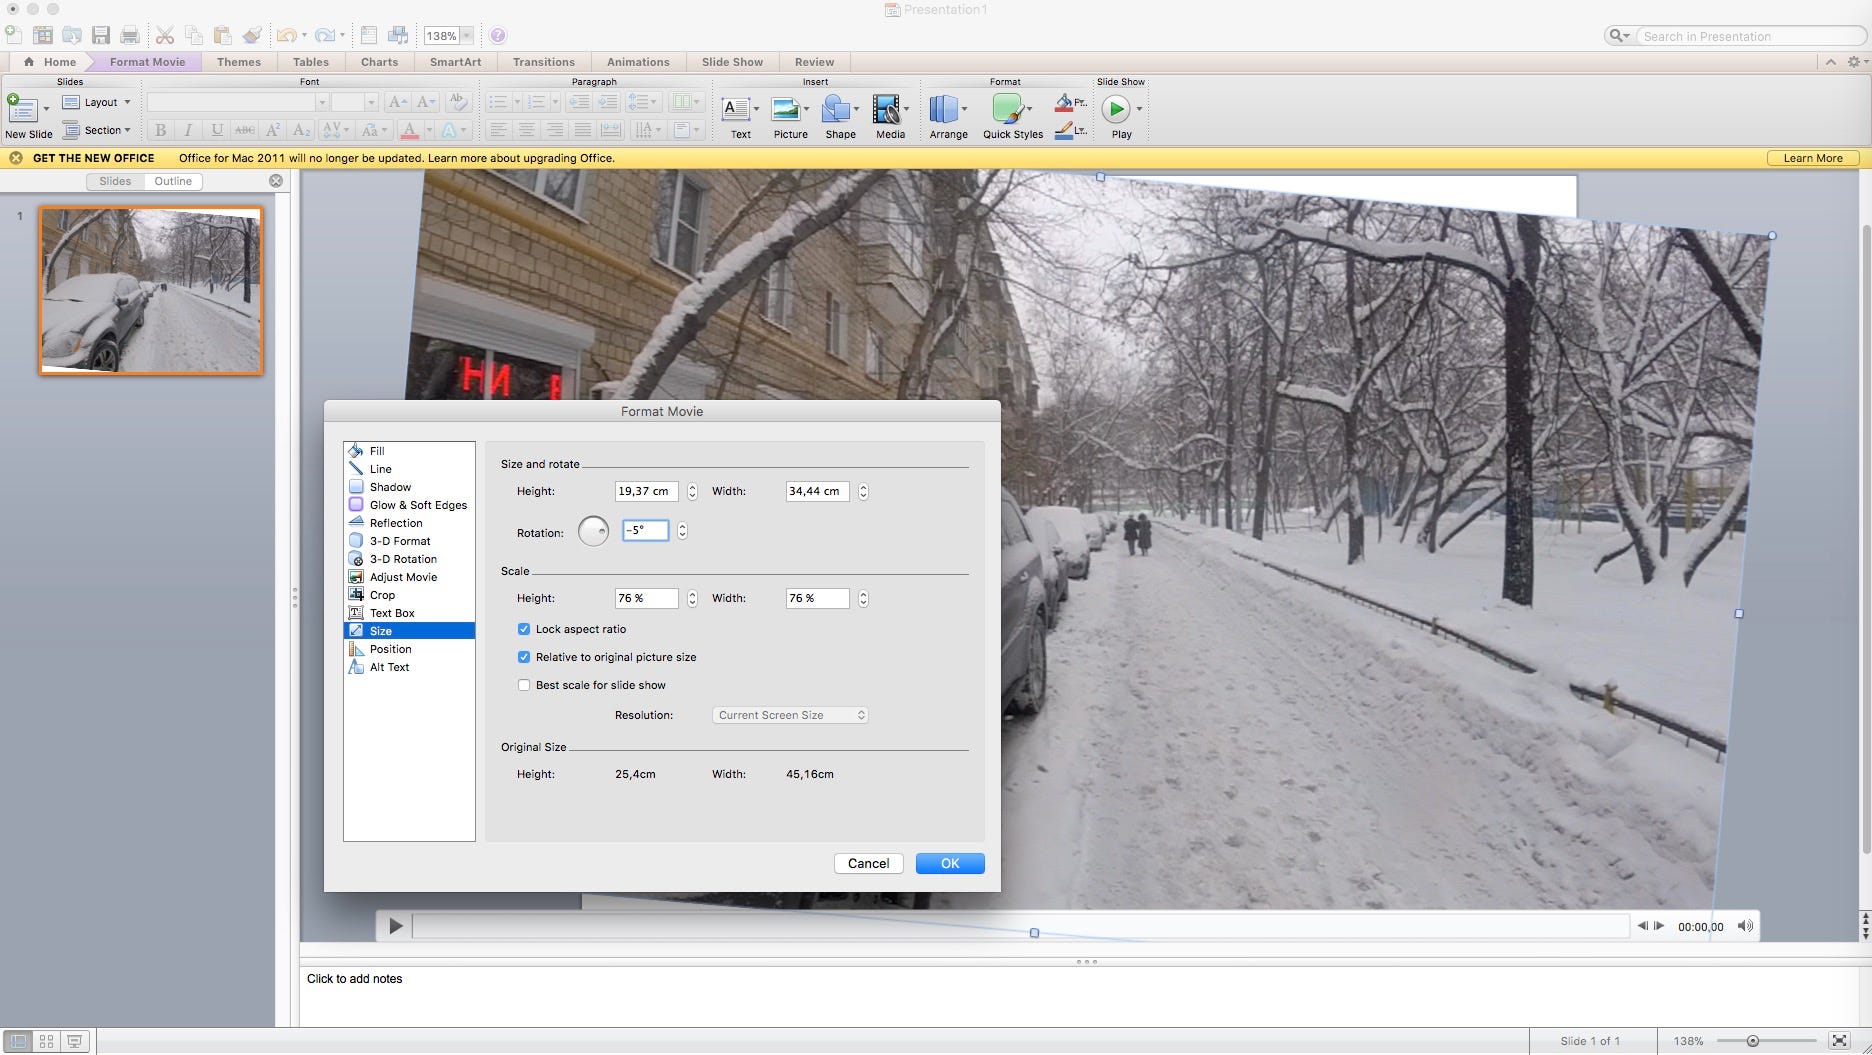
Task: Click the font color red A icon
Action: (409, 130)
